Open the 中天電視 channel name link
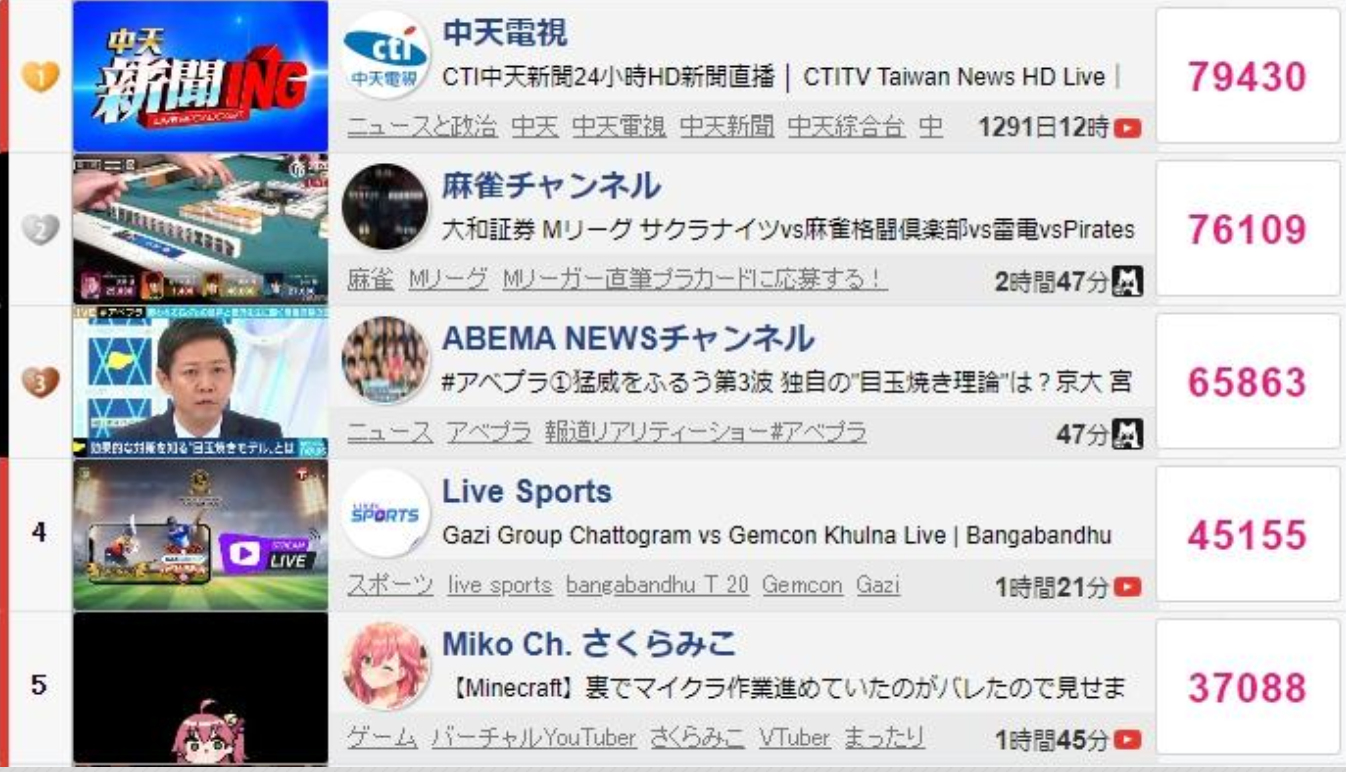The height and width of the screenshot is (772, 1346). tap(504, 33)
